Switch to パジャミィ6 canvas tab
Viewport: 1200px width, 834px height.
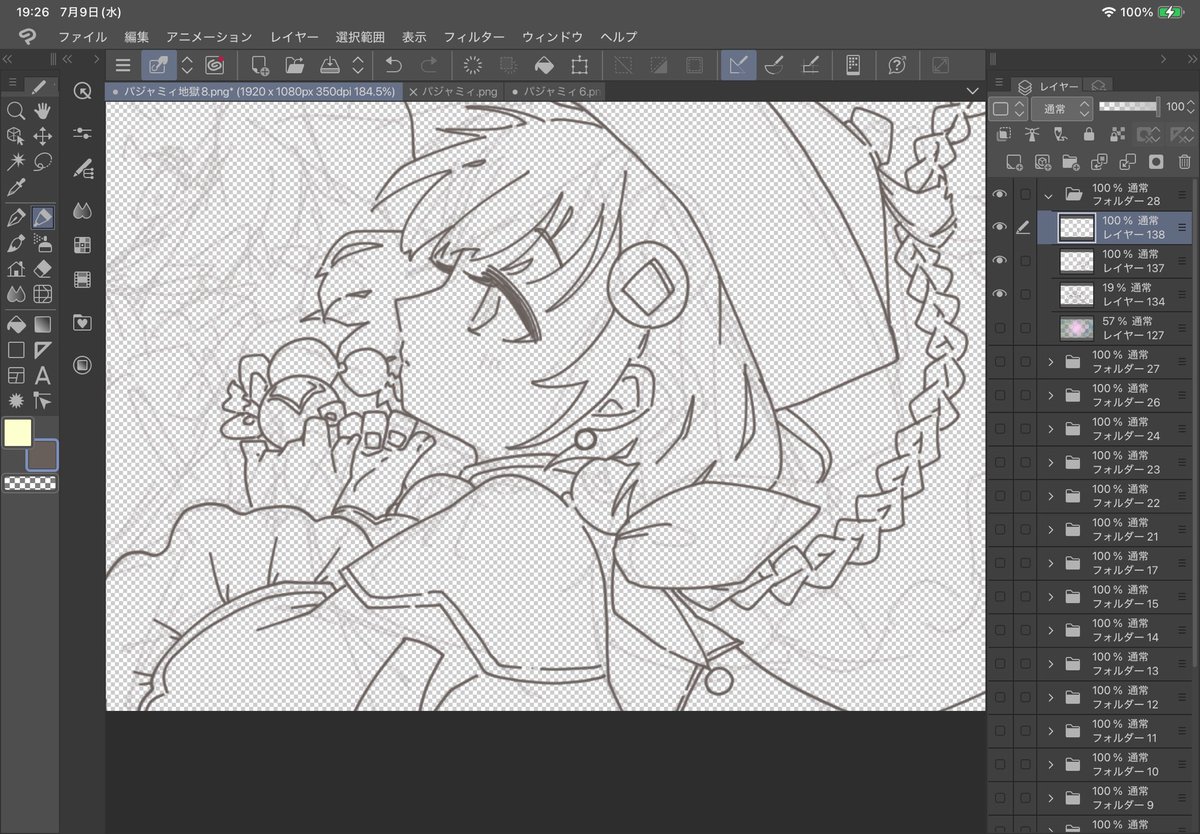553,91
